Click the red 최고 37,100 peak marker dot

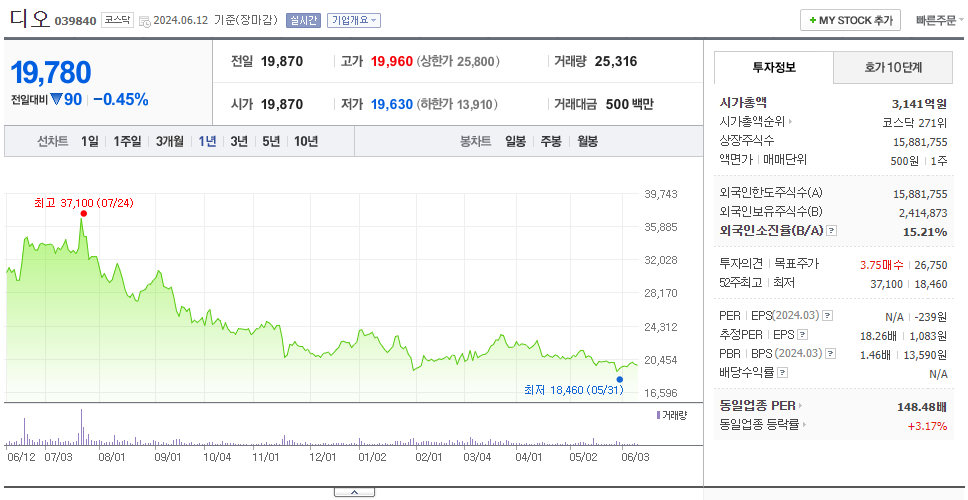(x=83, y=214)
